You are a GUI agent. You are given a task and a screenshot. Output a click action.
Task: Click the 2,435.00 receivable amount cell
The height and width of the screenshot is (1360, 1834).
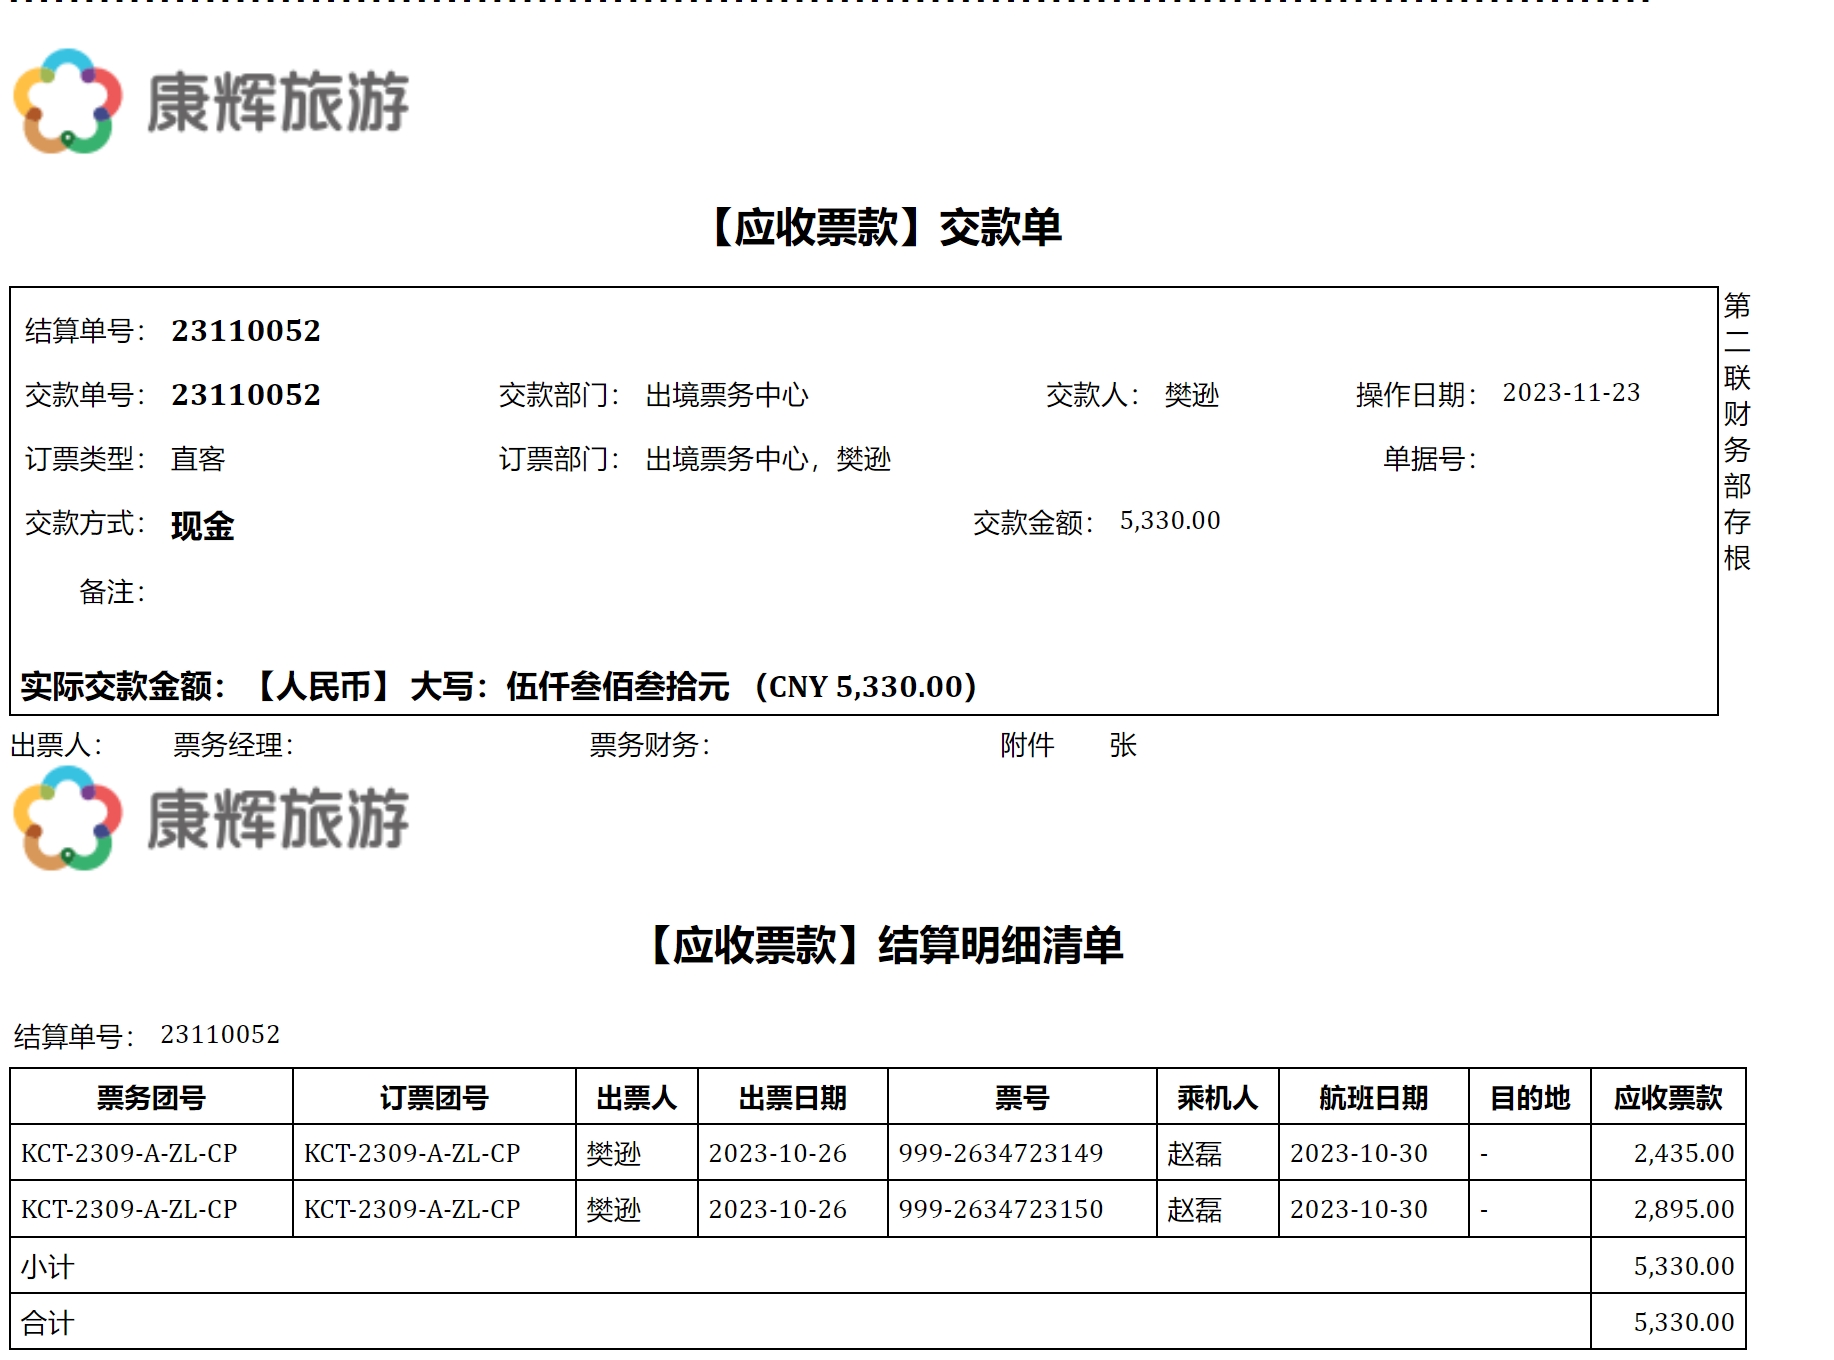click(1683, 1153)
